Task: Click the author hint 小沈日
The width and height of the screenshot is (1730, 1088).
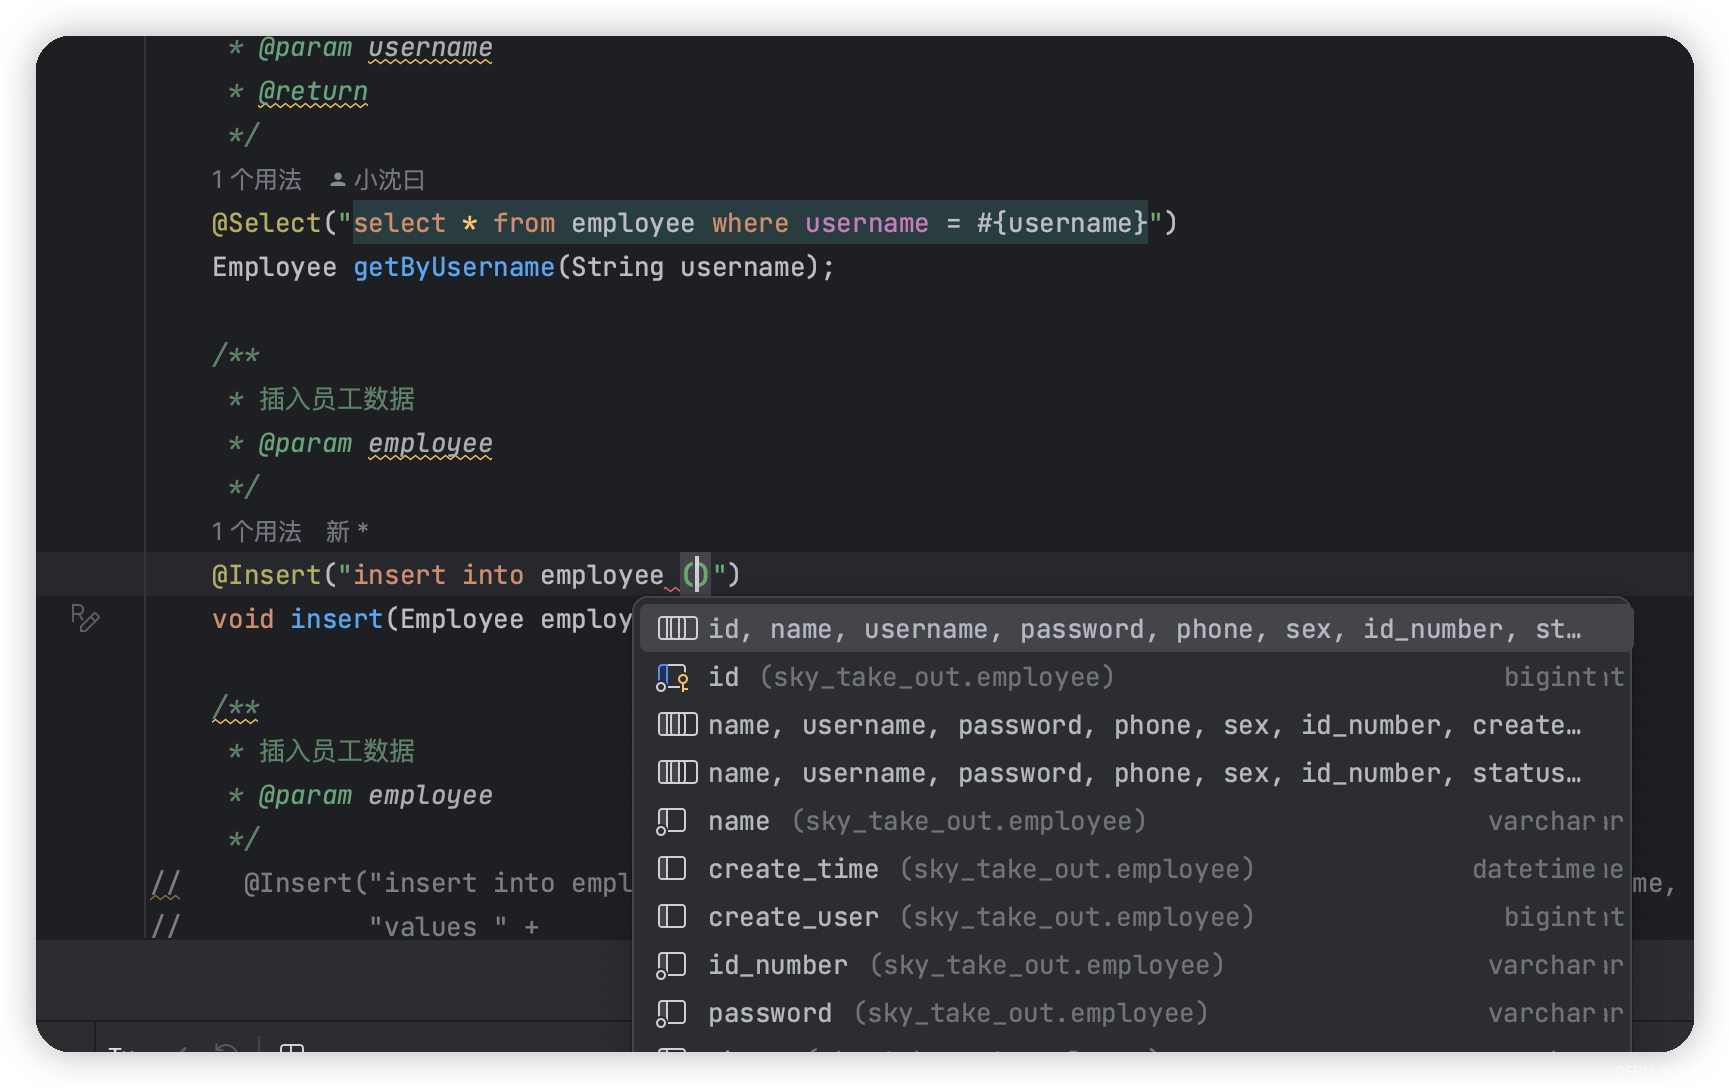Action: click(x=378, y=180)
